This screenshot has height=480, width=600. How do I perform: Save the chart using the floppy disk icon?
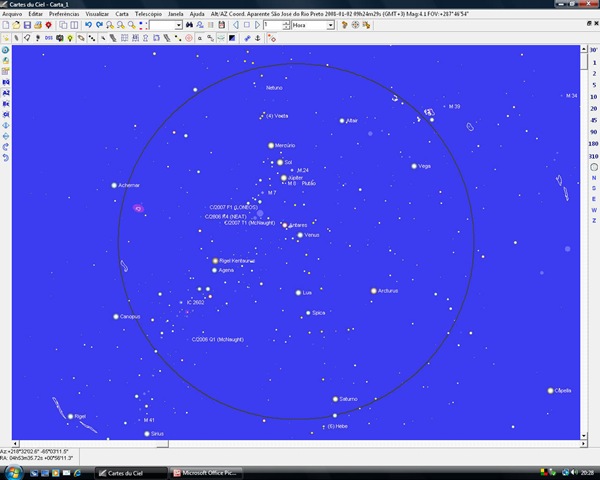(27, 25)
